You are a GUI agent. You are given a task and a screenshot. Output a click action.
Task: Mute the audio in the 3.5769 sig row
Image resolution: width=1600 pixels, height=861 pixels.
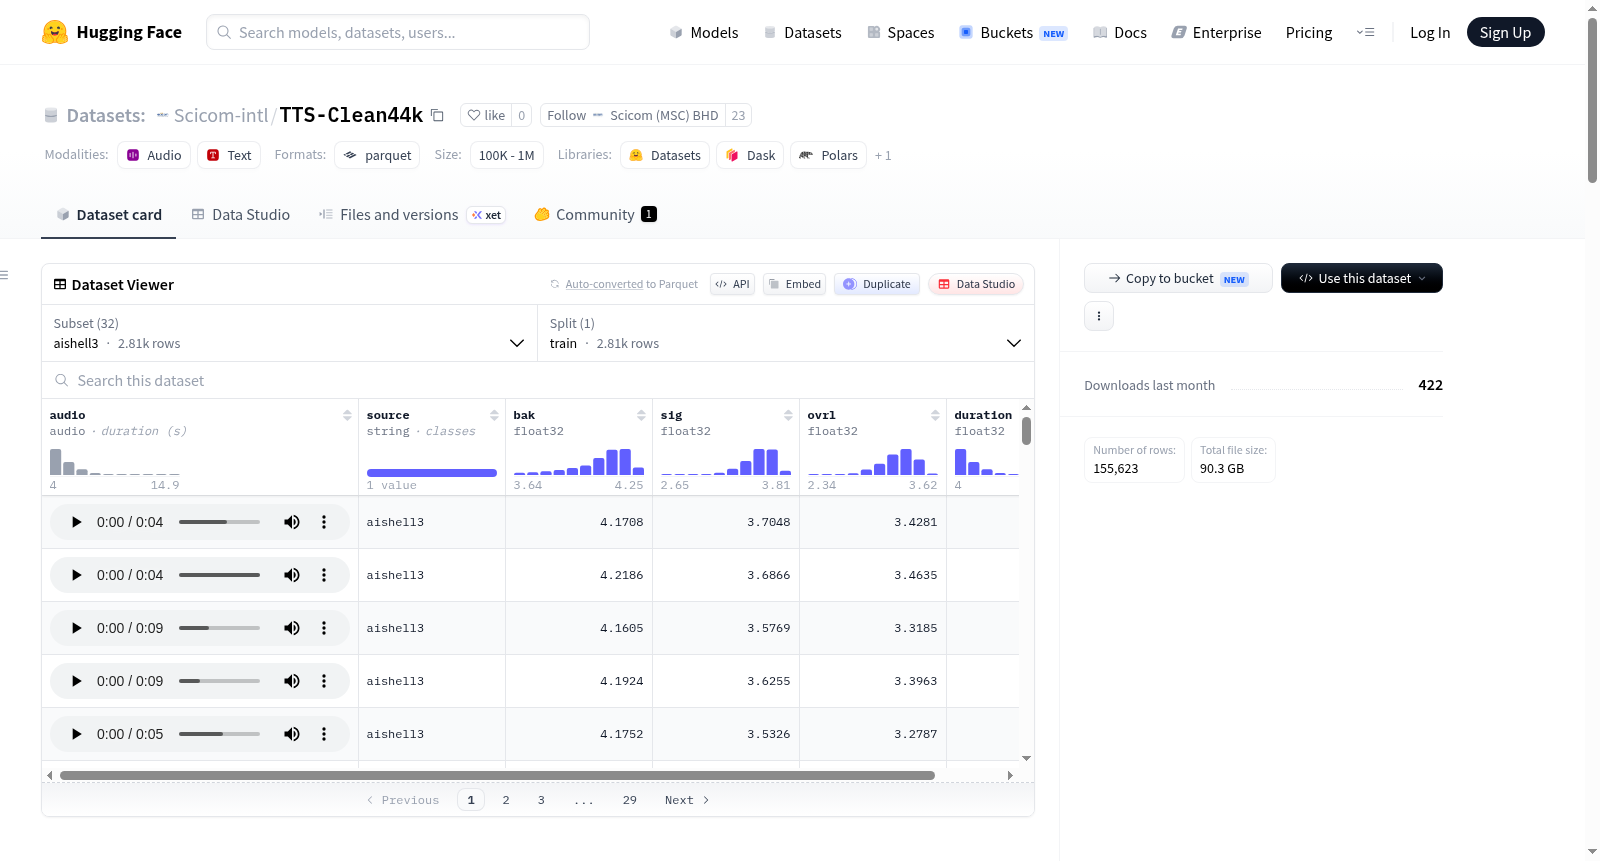tap(292, 628)
